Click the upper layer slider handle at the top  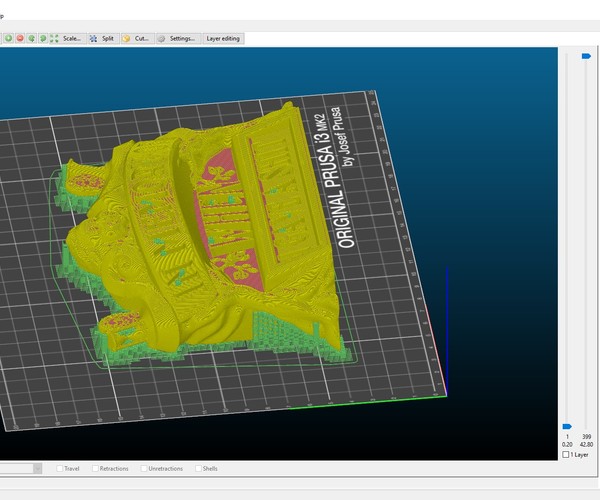(585, 58)
